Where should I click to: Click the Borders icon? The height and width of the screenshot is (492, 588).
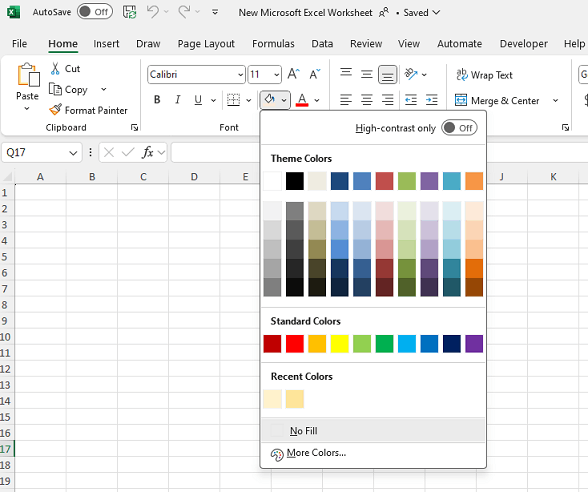coord(233,100)
